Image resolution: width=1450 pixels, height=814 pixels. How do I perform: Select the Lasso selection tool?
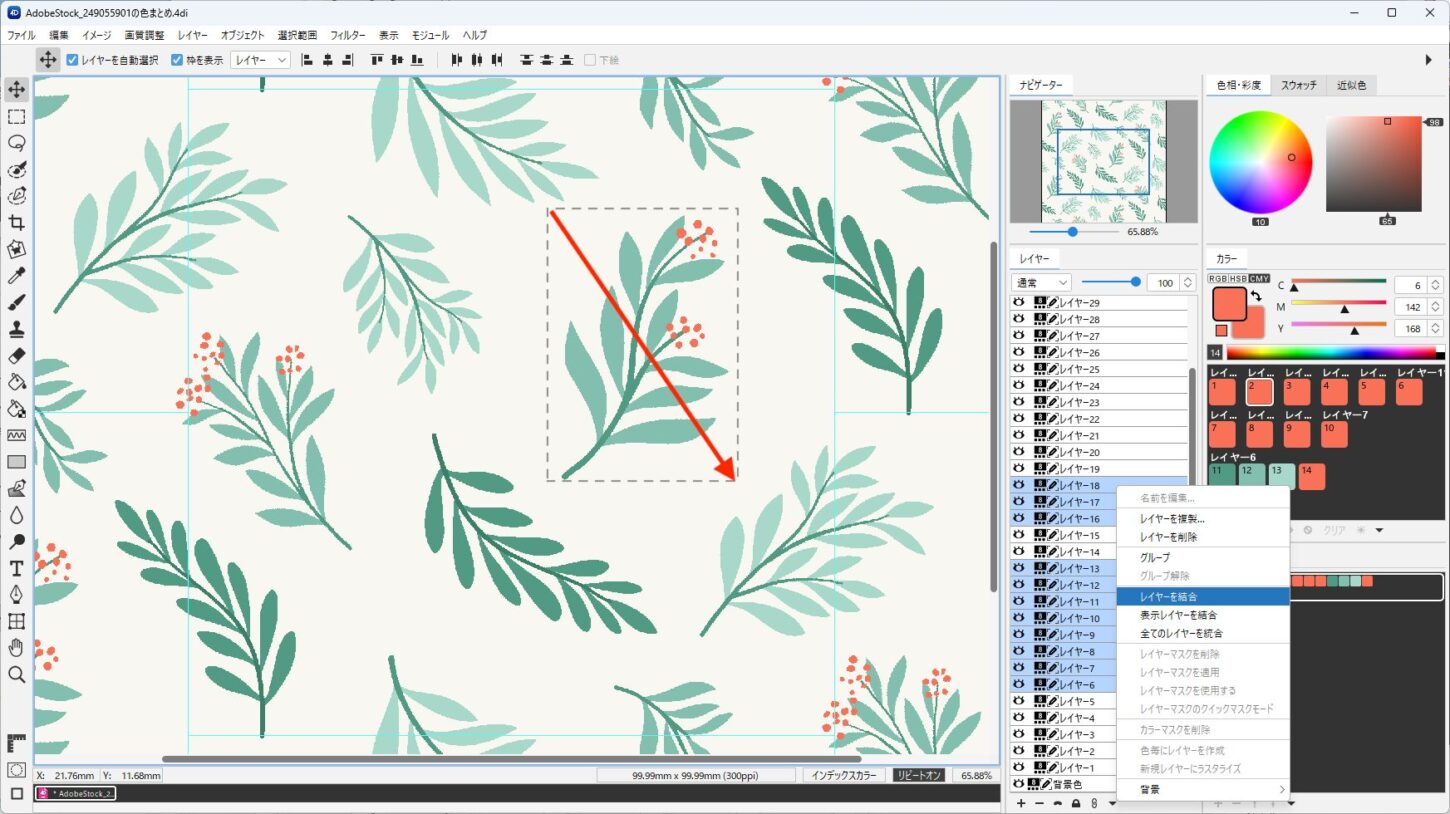pyautogui.click(x=16, y=143)
